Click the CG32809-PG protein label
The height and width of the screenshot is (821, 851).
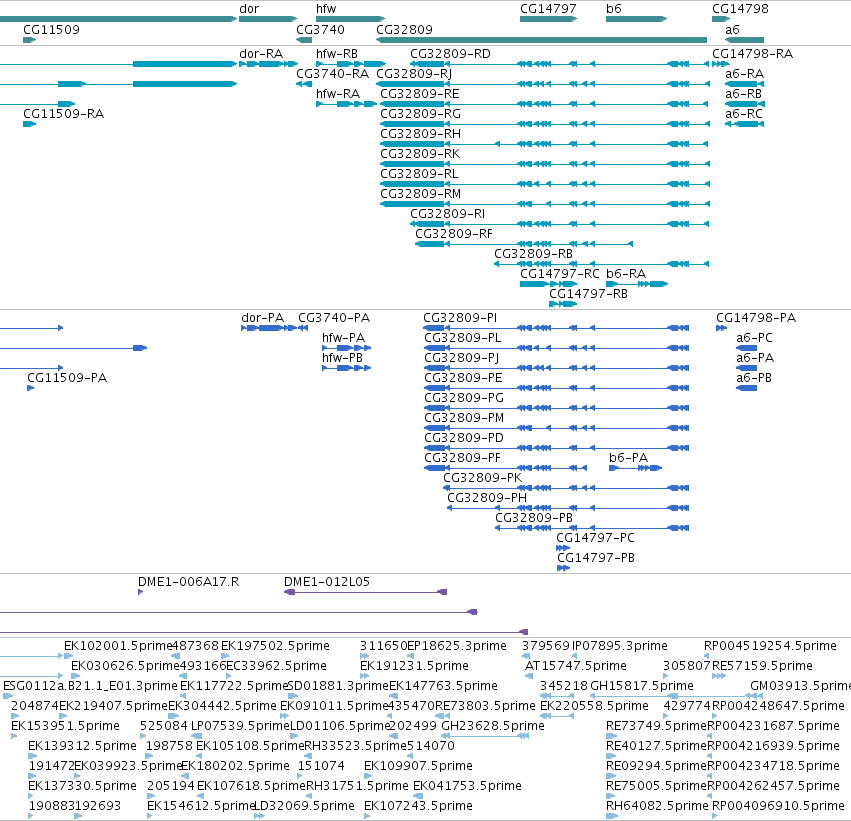click(x=464, y=398)
